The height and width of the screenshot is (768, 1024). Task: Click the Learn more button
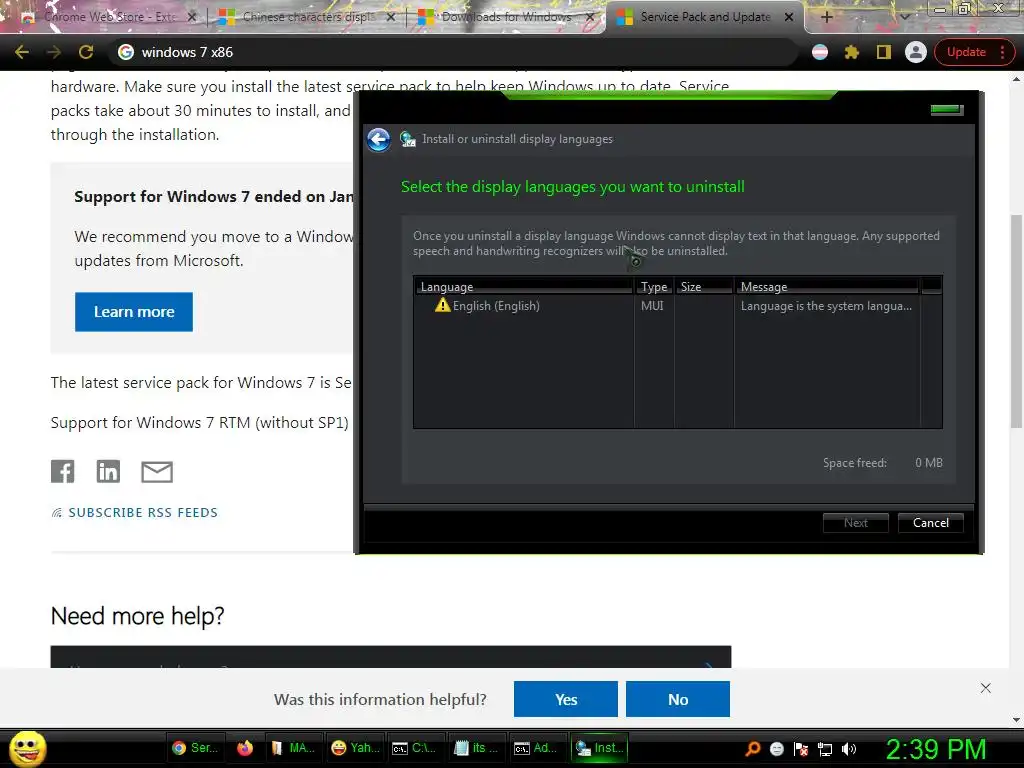click(134, 312)
